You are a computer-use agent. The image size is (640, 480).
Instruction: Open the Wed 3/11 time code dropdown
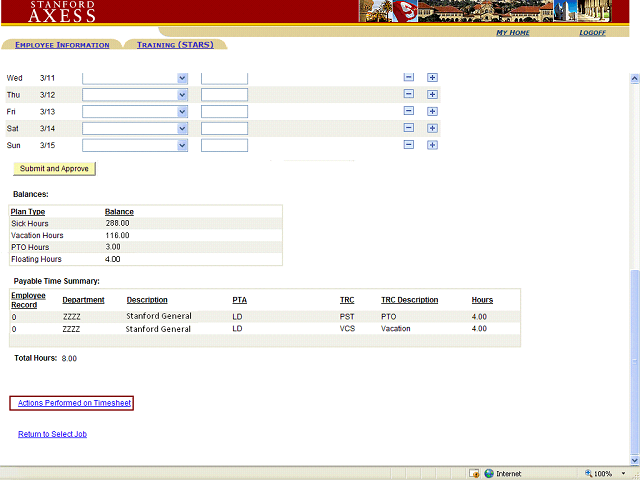tap(182, 78)
